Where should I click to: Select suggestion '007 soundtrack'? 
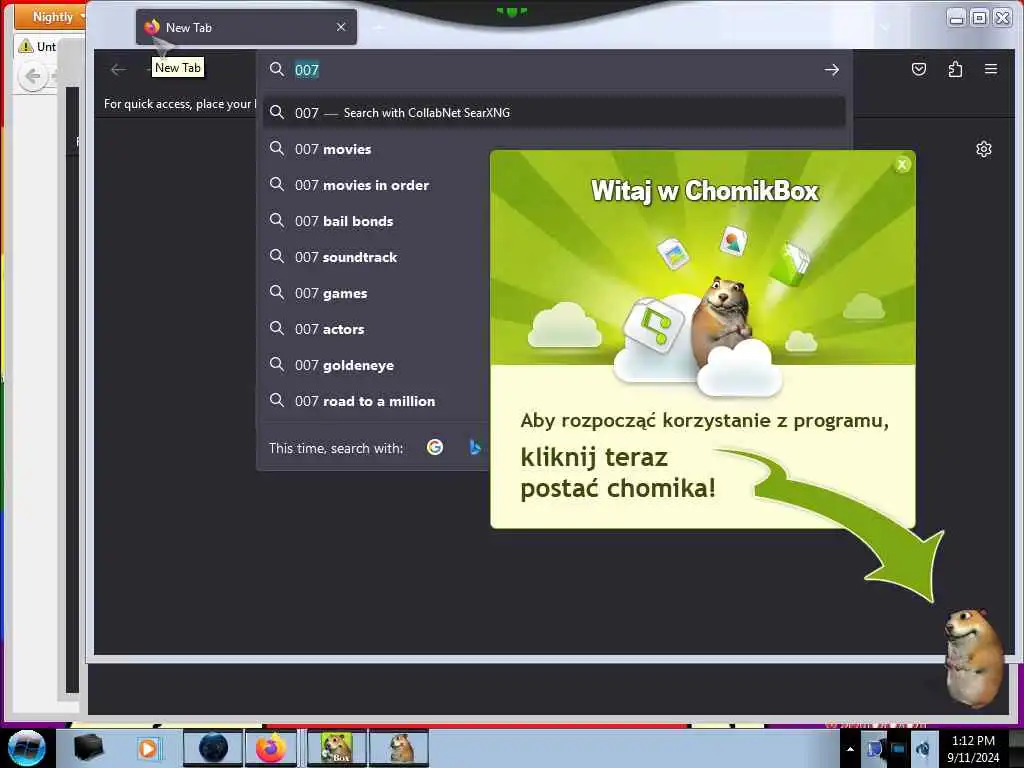[x=376, y=257]
